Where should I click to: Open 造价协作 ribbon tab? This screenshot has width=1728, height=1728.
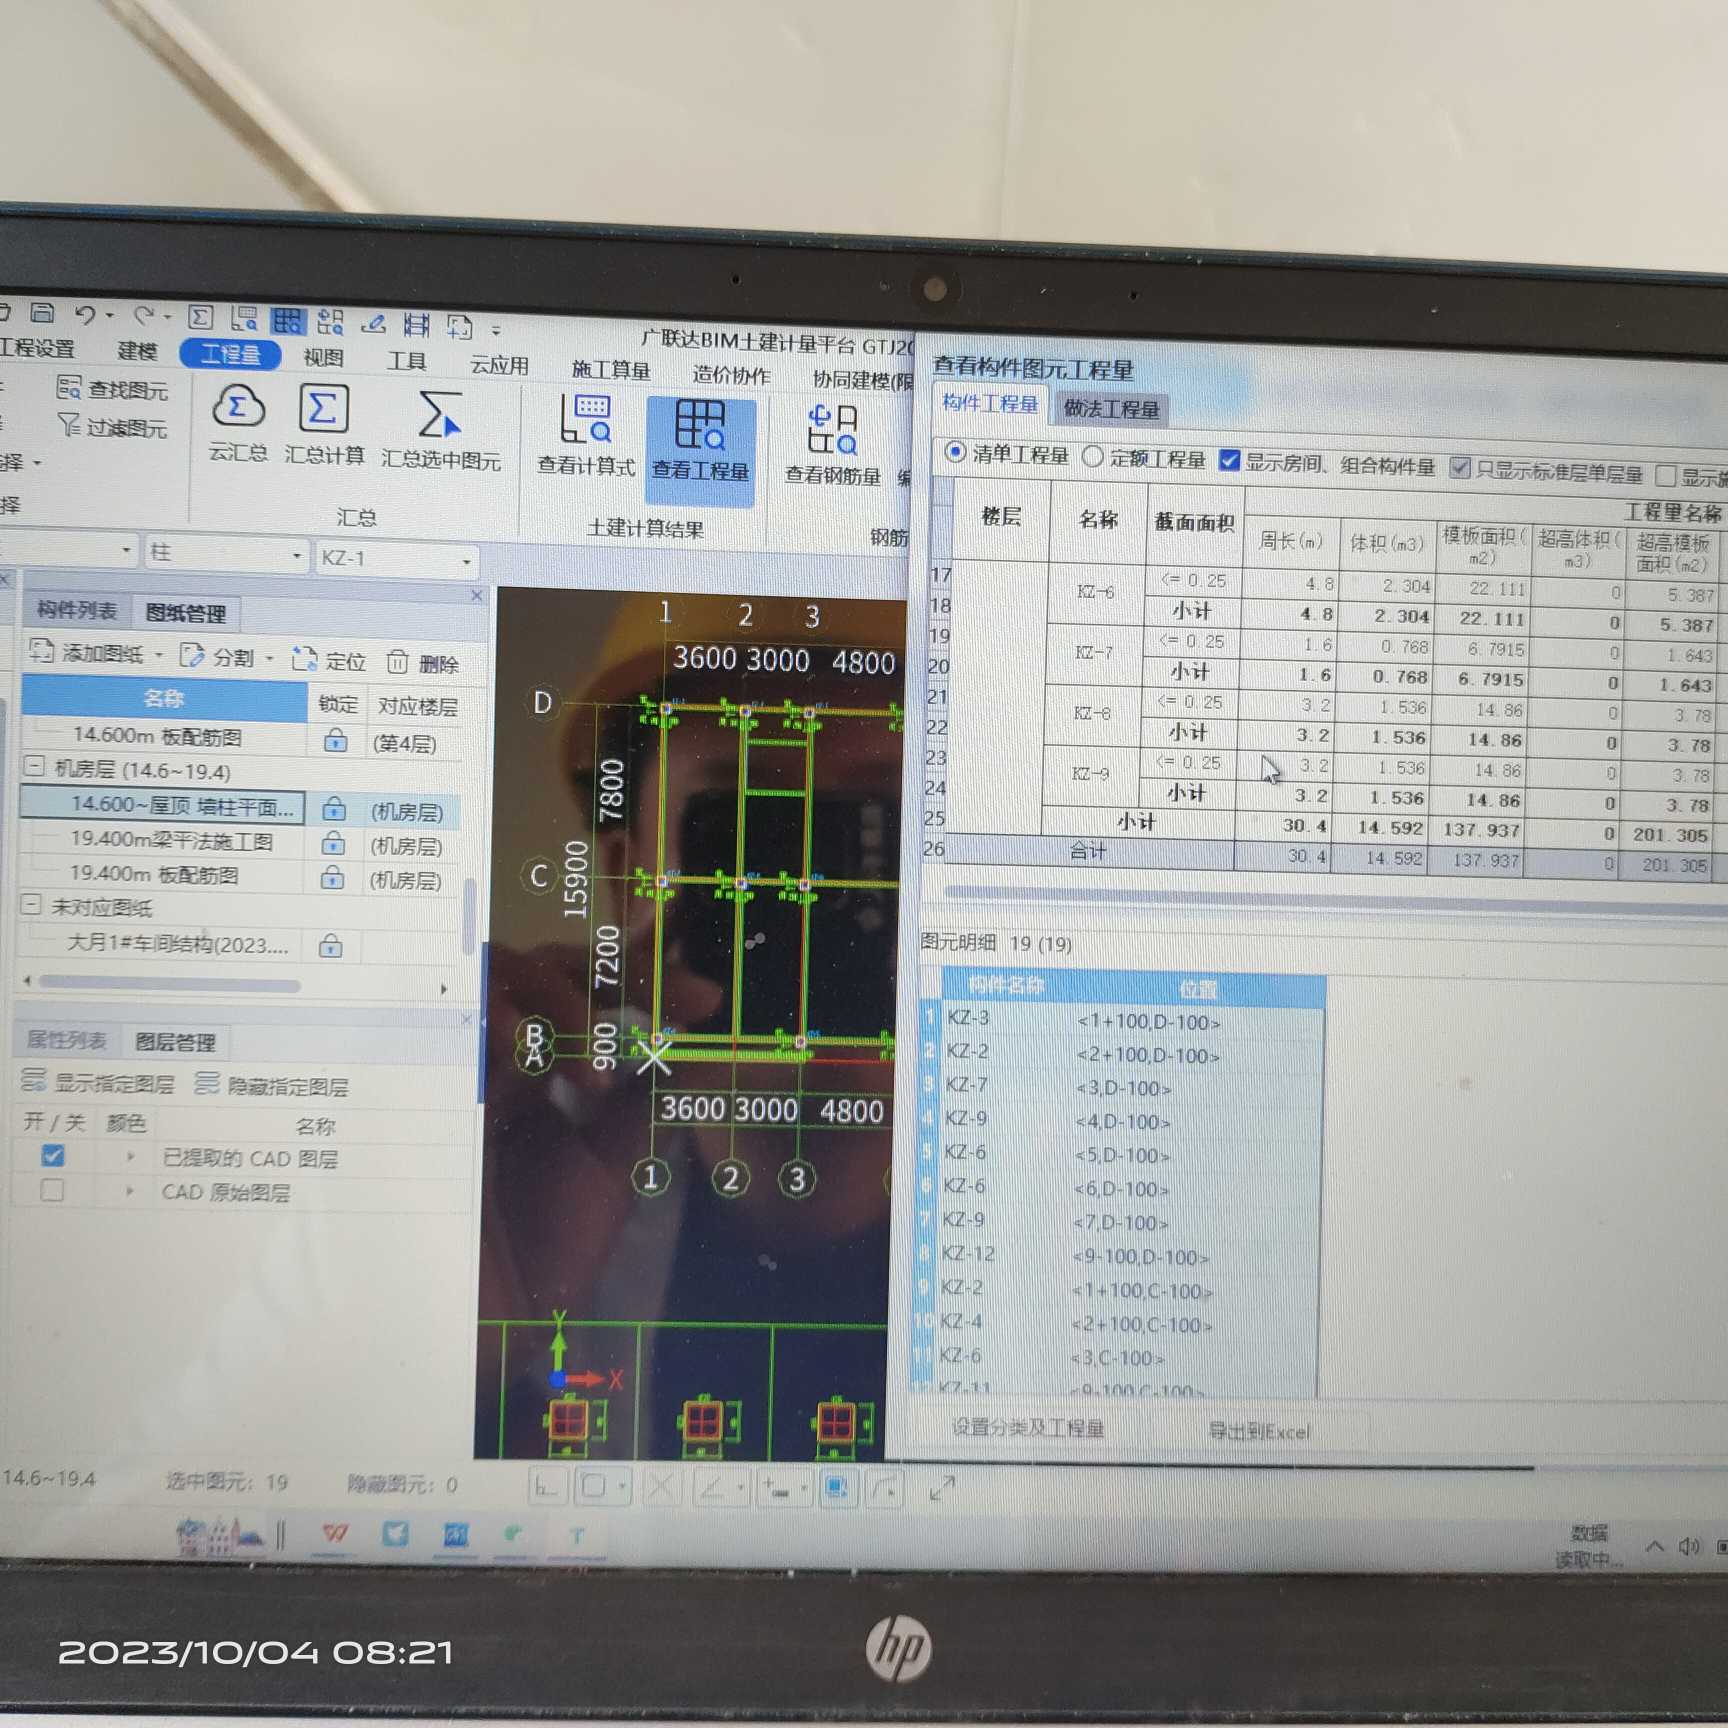point(731,374)
